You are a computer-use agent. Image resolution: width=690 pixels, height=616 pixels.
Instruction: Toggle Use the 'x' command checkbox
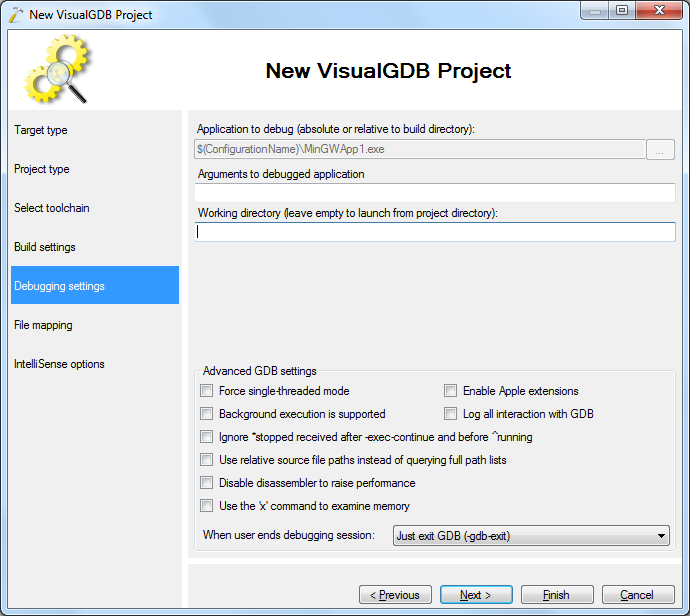pyautogui.click(x=206, y=506)
